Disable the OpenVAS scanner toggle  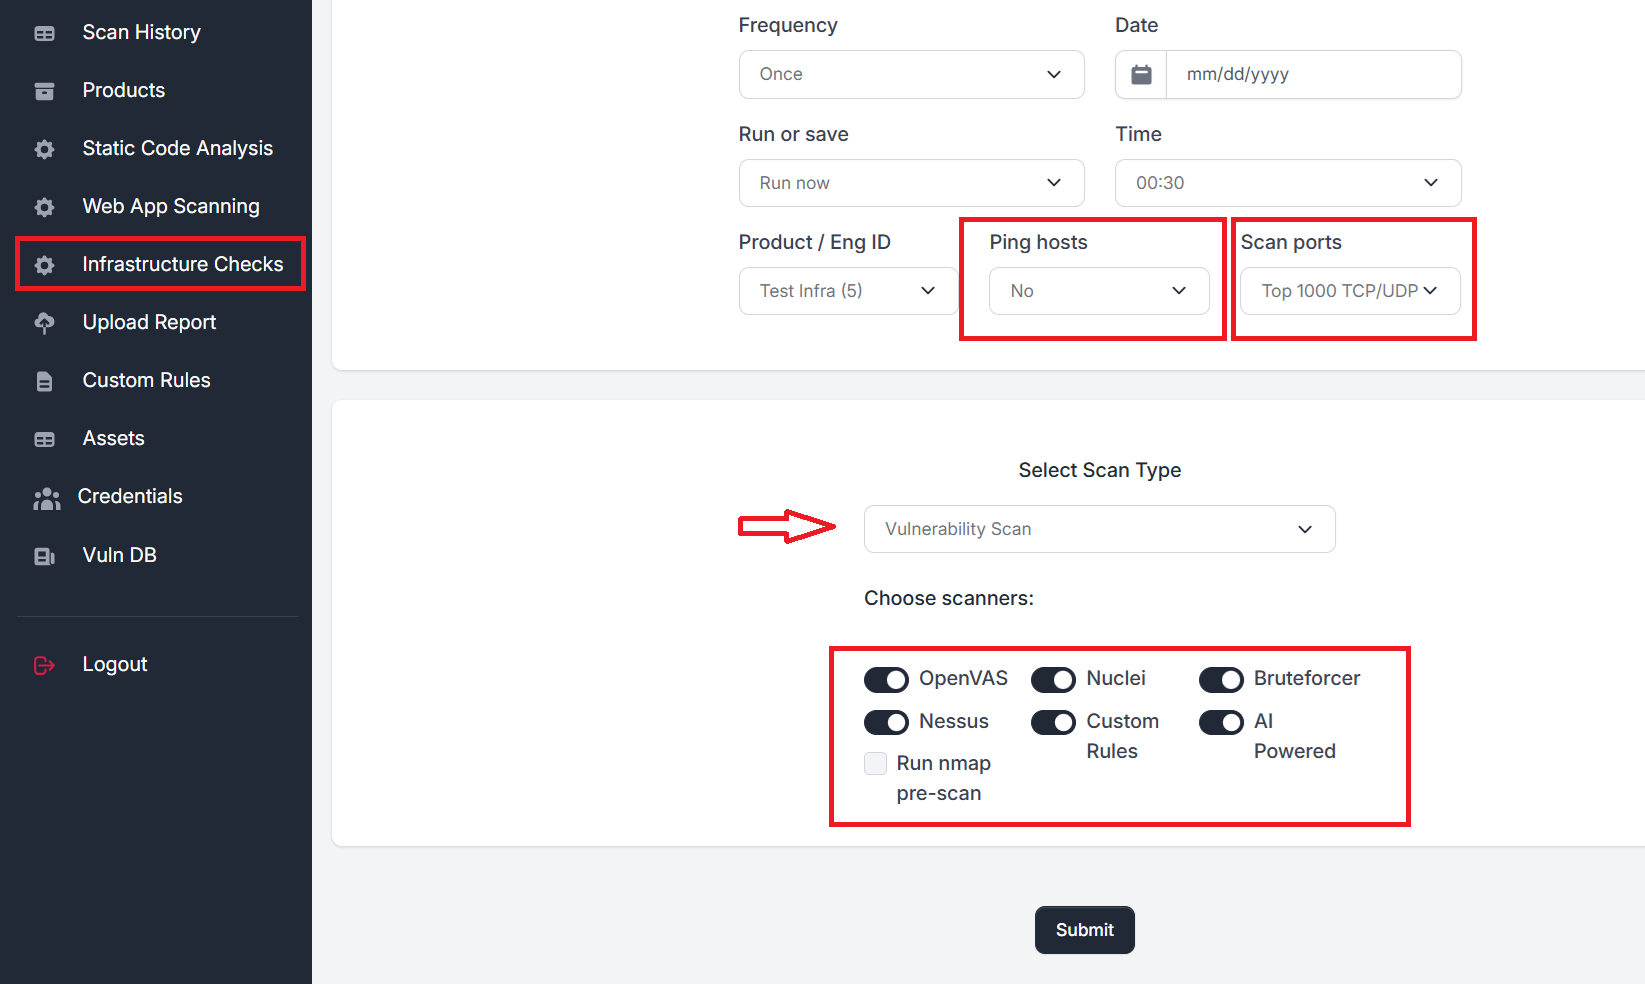pos(886,680)
